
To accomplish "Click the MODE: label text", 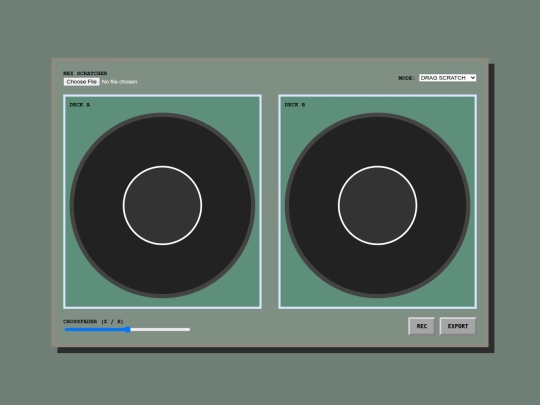I will (407, 78).
